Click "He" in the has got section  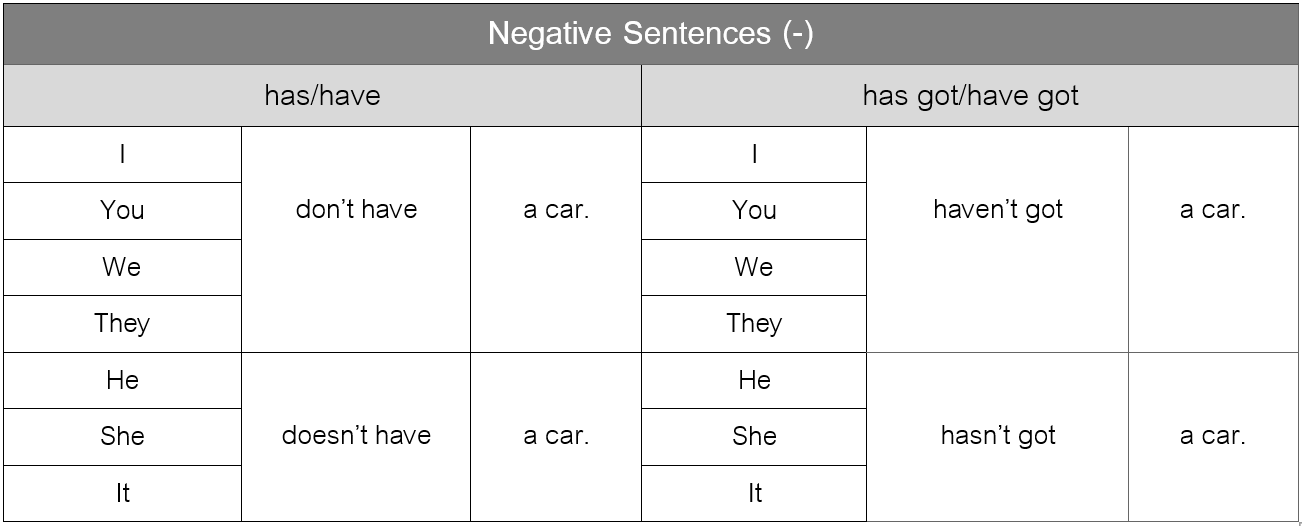pos(754,380)
